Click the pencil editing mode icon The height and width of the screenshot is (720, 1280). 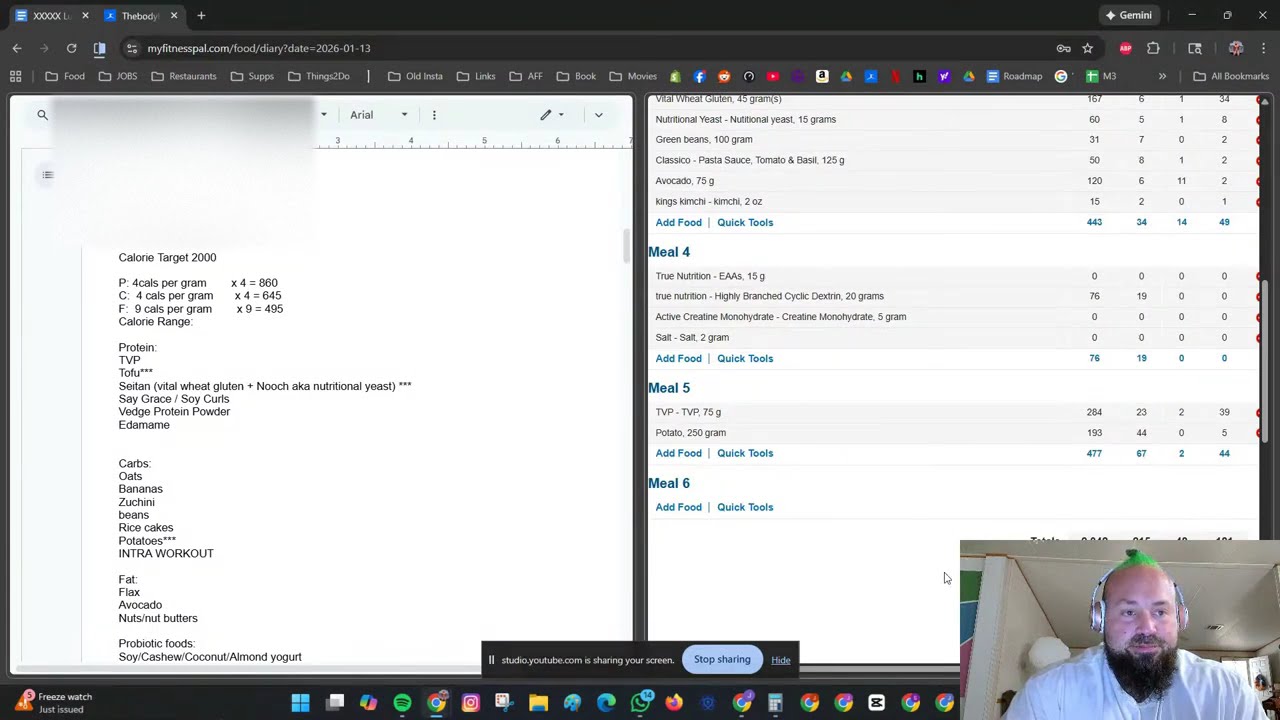click(x=546, y=115)
